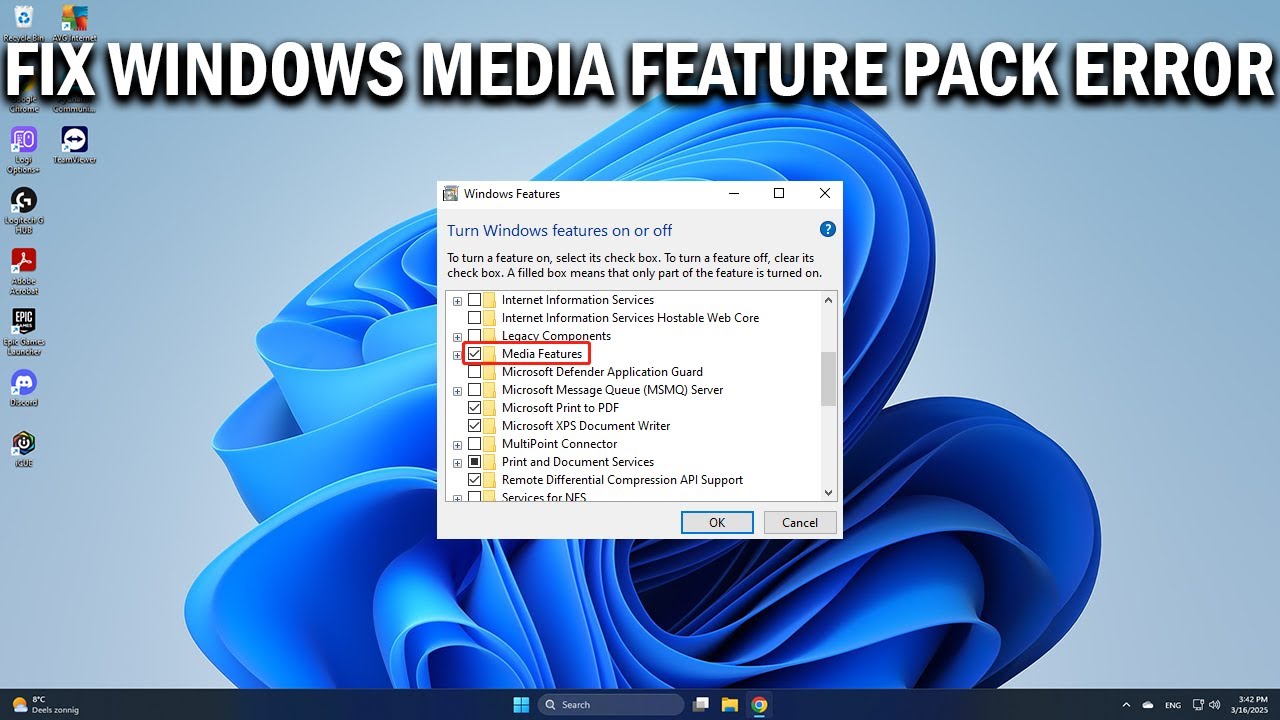Expand the Media Features node
The image size is (1280, 720).
pos(457,355)
